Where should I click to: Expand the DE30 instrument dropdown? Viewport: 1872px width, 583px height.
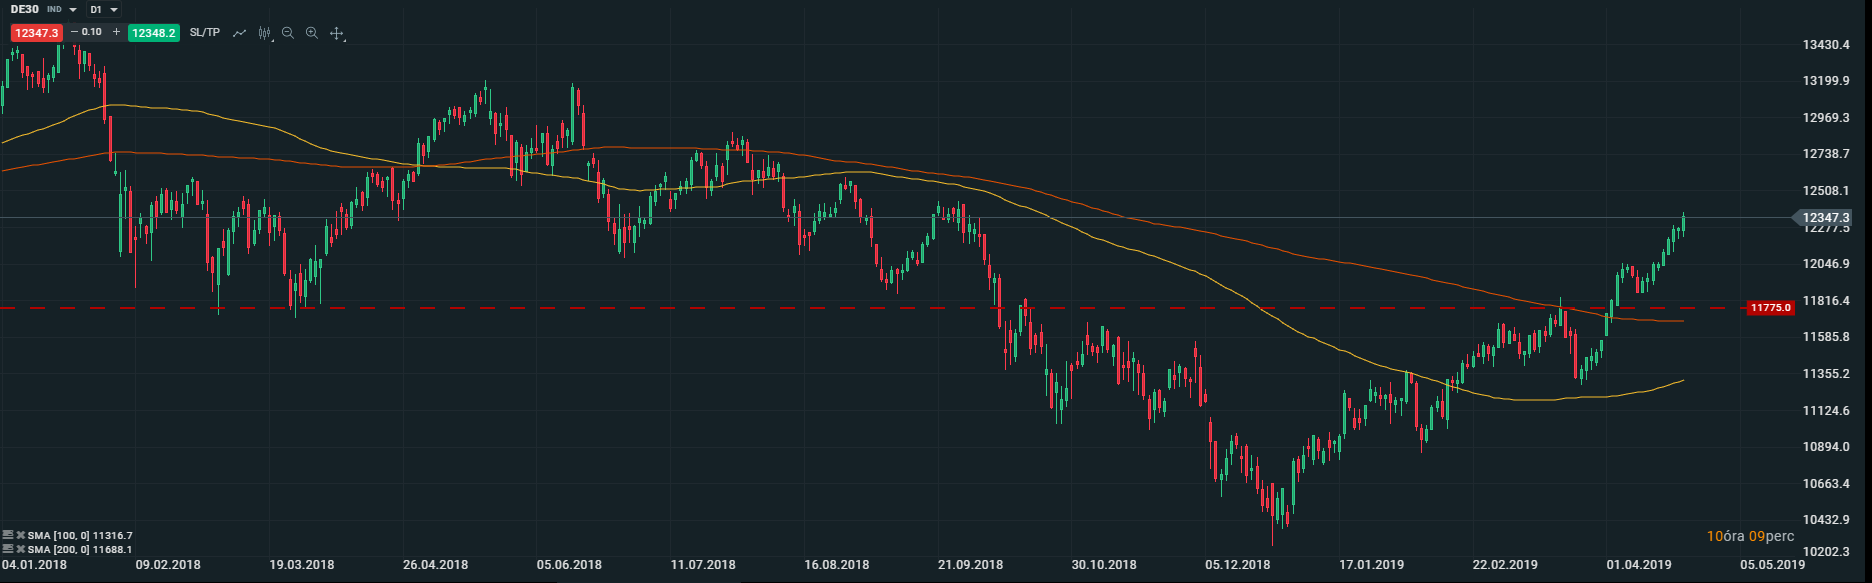tap(73, 10)
